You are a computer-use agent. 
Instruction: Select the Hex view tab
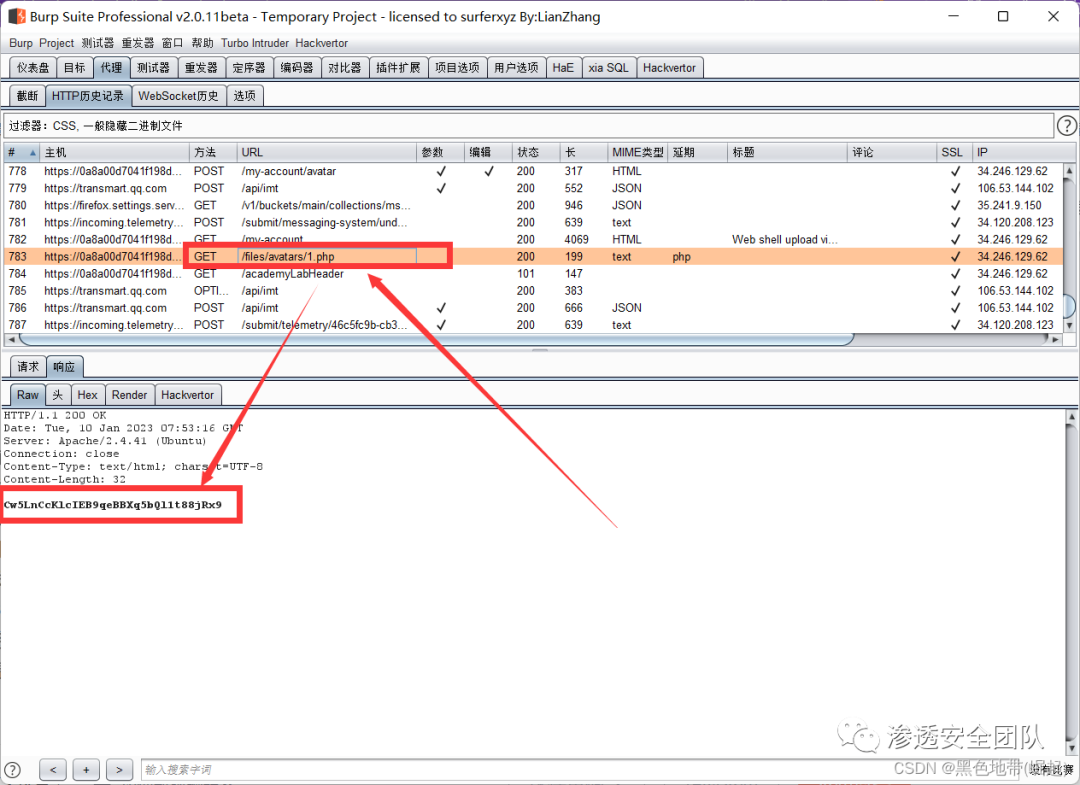(87, 395)
